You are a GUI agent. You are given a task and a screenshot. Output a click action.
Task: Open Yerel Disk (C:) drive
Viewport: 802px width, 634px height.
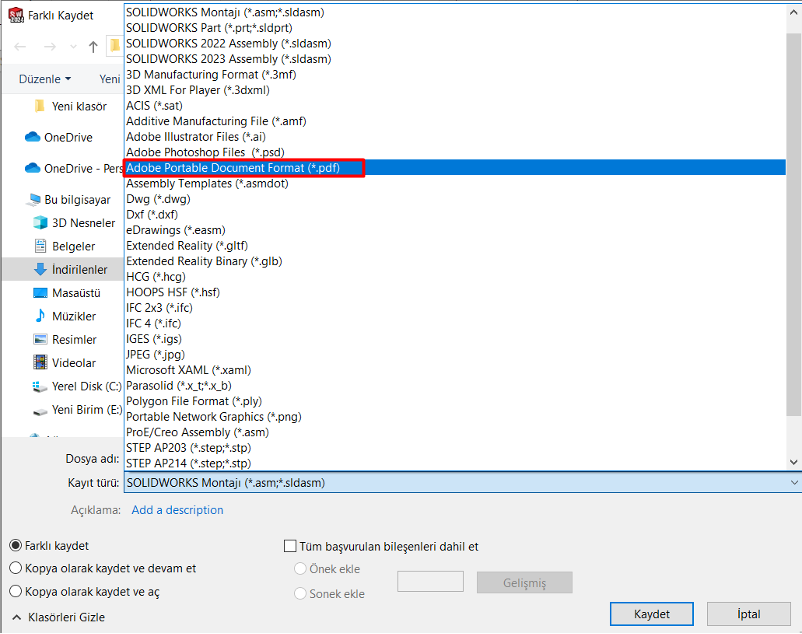pos(77,387)
